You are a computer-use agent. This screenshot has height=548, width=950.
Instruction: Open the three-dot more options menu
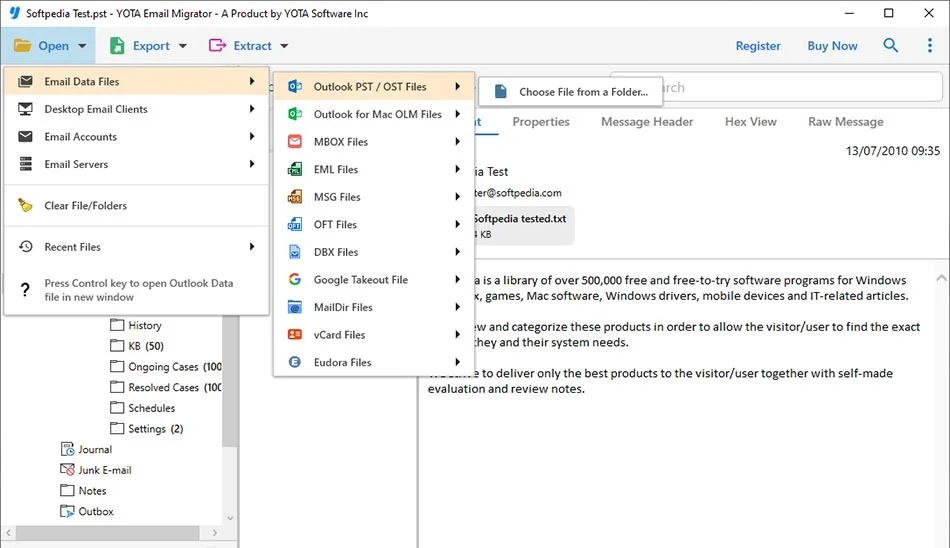[x=930, y=45]
